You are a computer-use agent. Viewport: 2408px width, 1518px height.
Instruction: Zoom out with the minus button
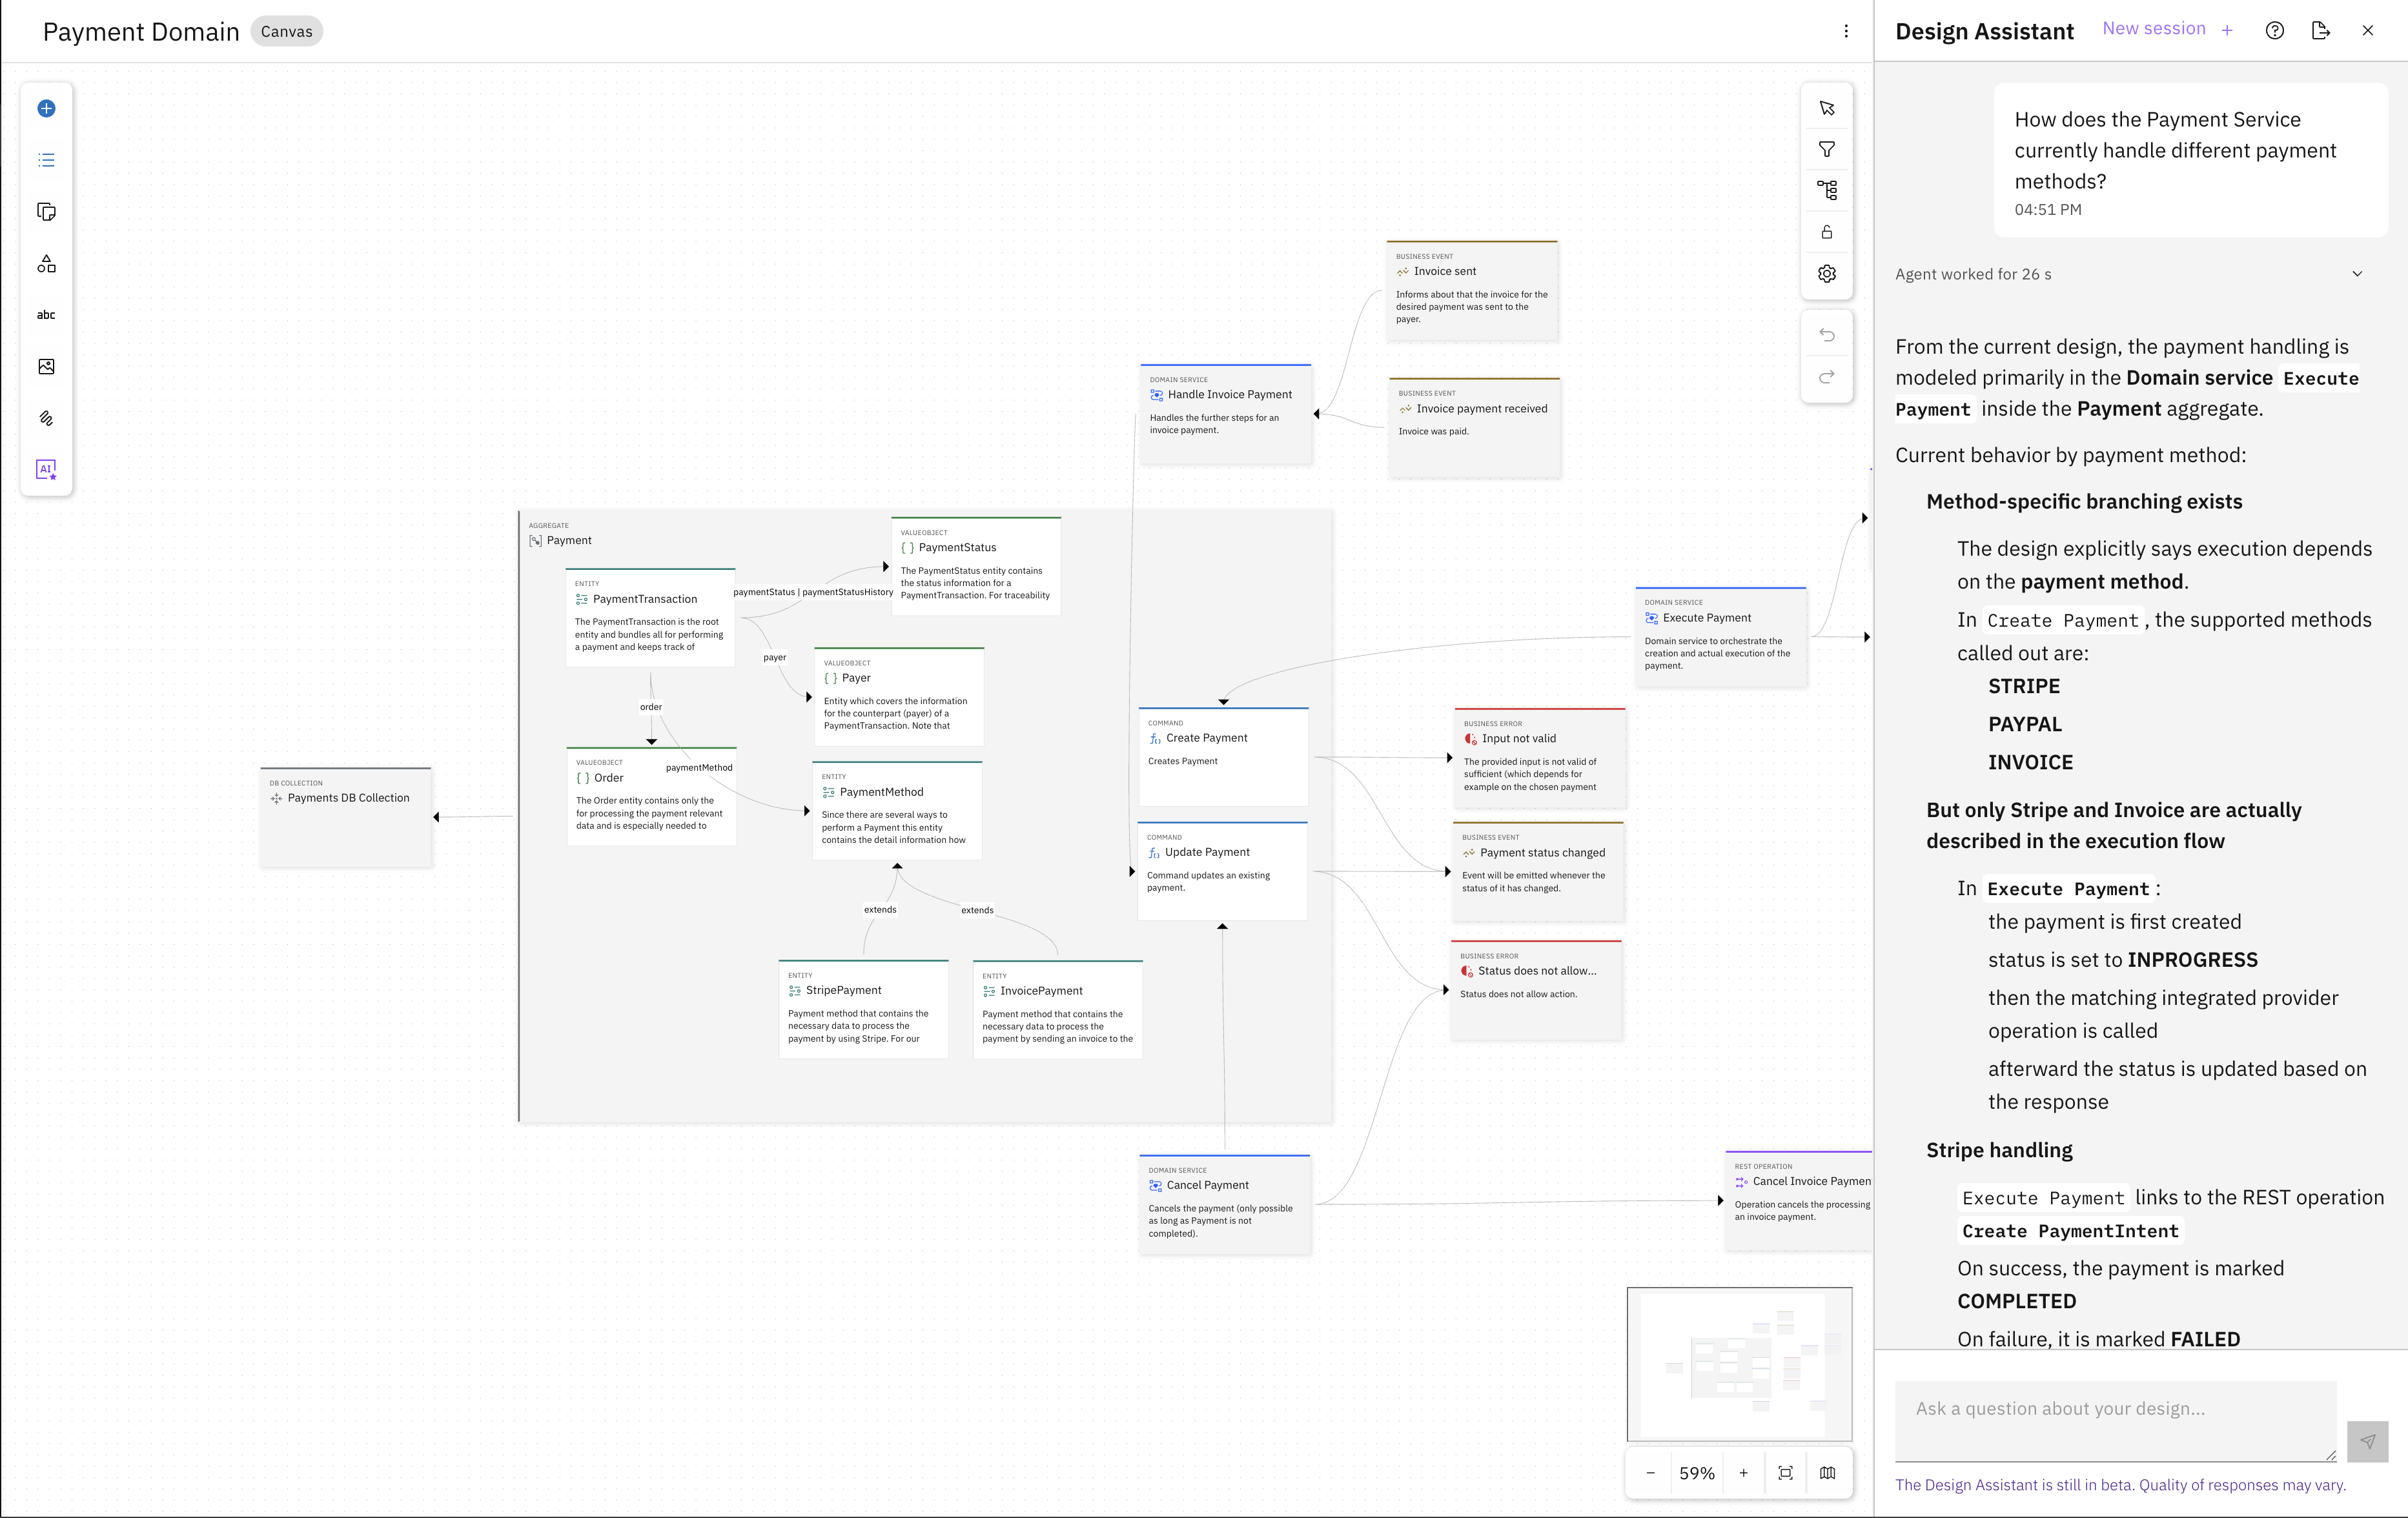(x=1650, y=1473)
